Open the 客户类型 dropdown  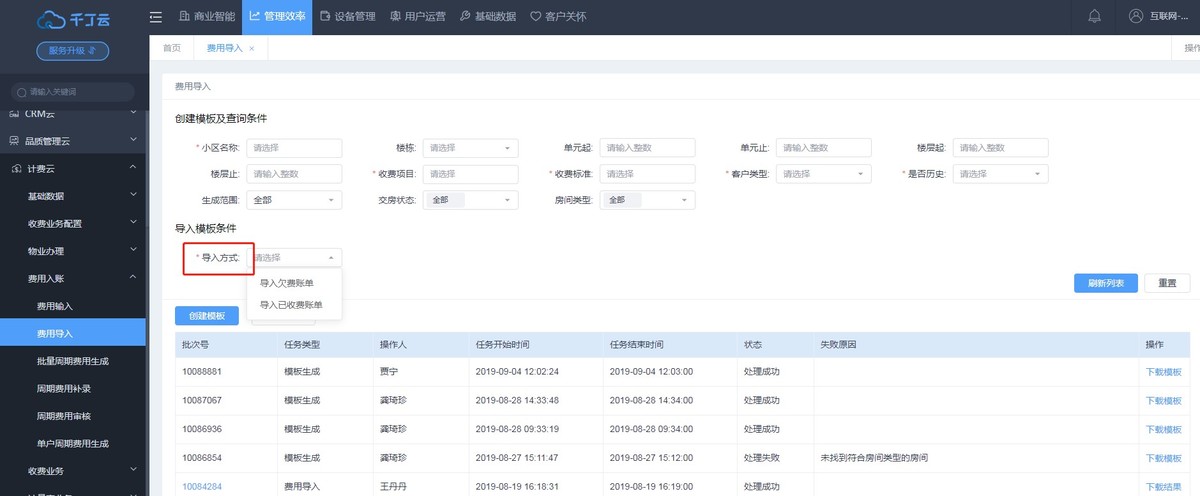tap(824, 174)
